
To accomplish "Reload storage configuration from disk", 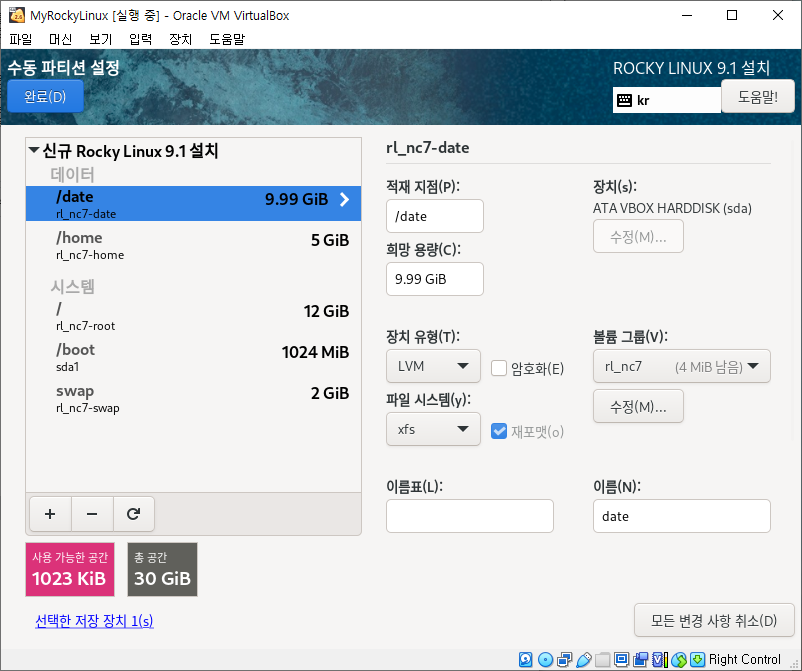I will pyautogui.click(x=133, y=514).
